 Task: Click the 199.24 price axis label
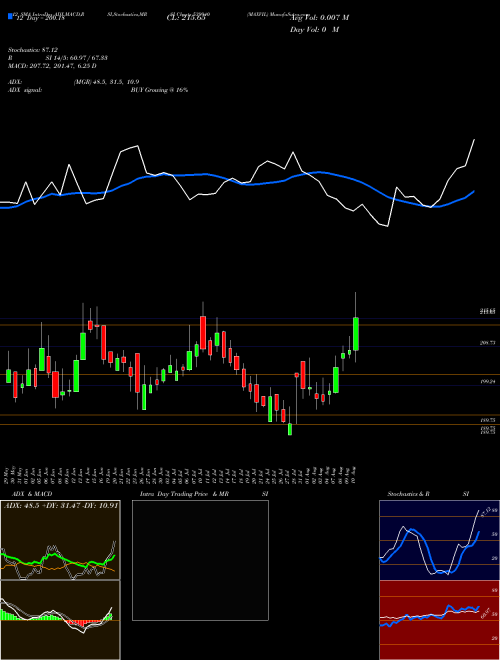point(487,381)
